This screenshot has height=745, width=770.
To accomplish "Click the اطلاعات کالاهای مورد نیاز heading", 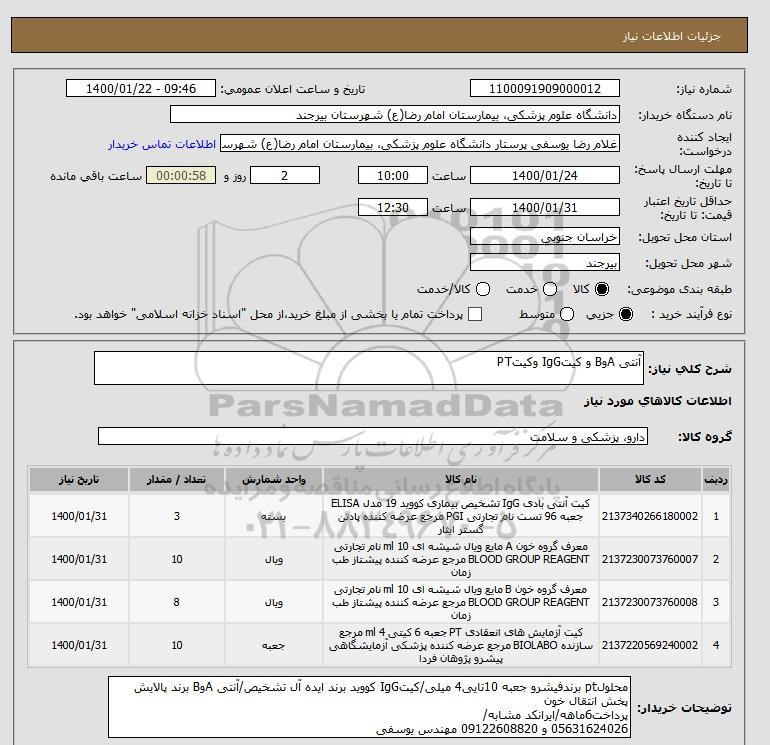I will [x=658, y=401].
